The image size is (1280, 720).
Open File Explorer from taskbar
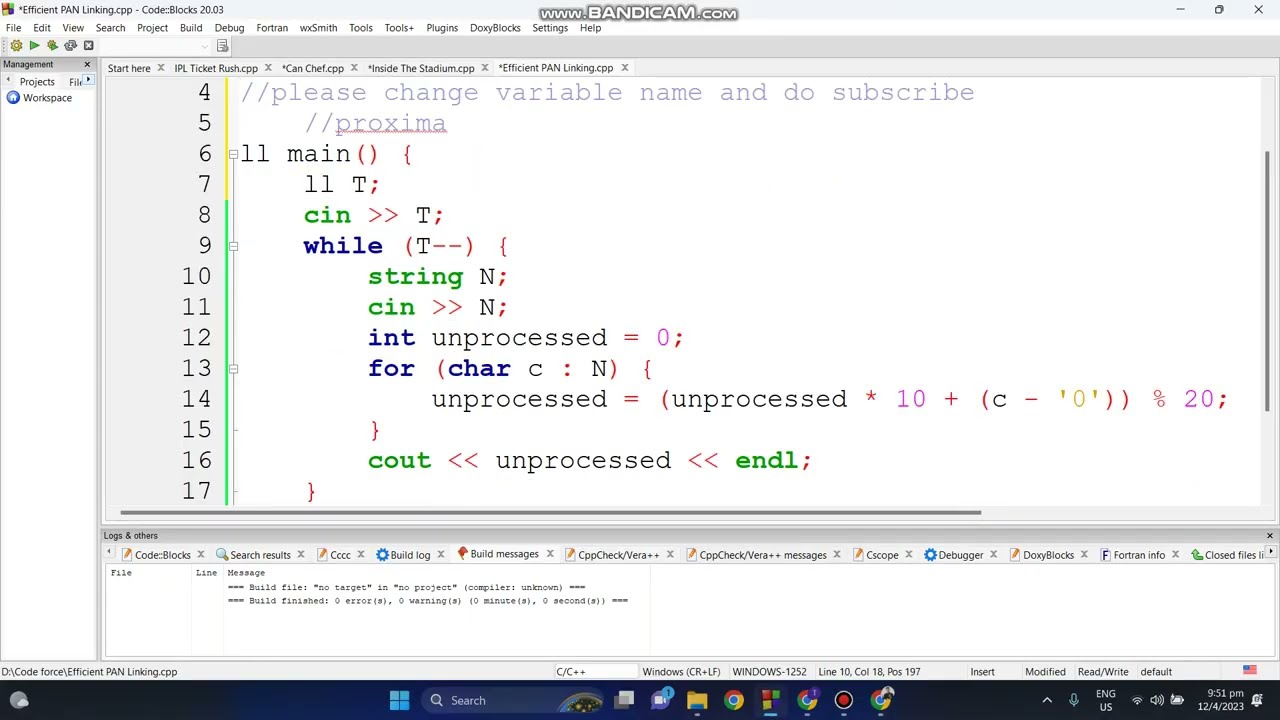tap(697, 700)
